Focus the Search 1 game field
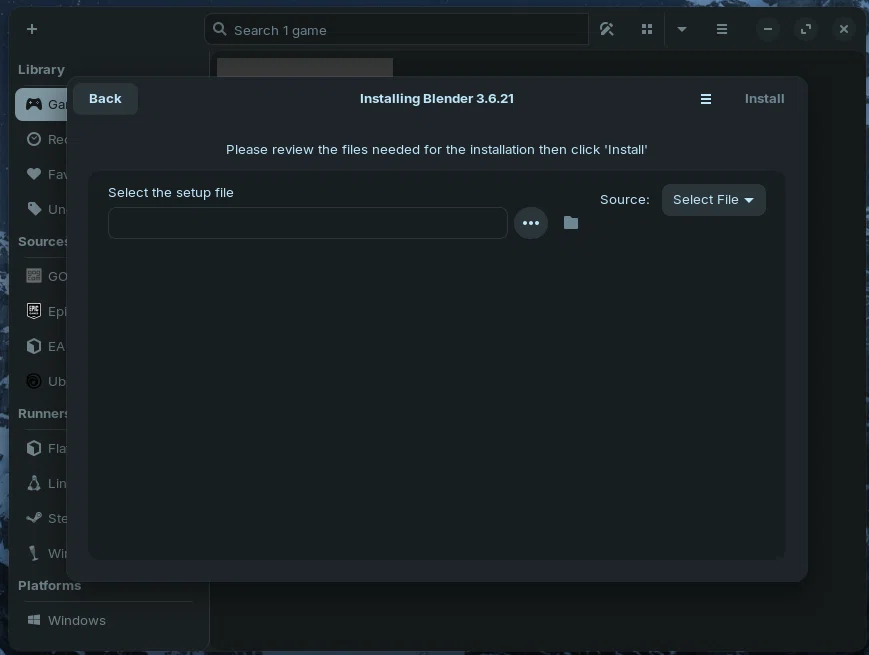This screenshot has height=655, width=869. 396,30
